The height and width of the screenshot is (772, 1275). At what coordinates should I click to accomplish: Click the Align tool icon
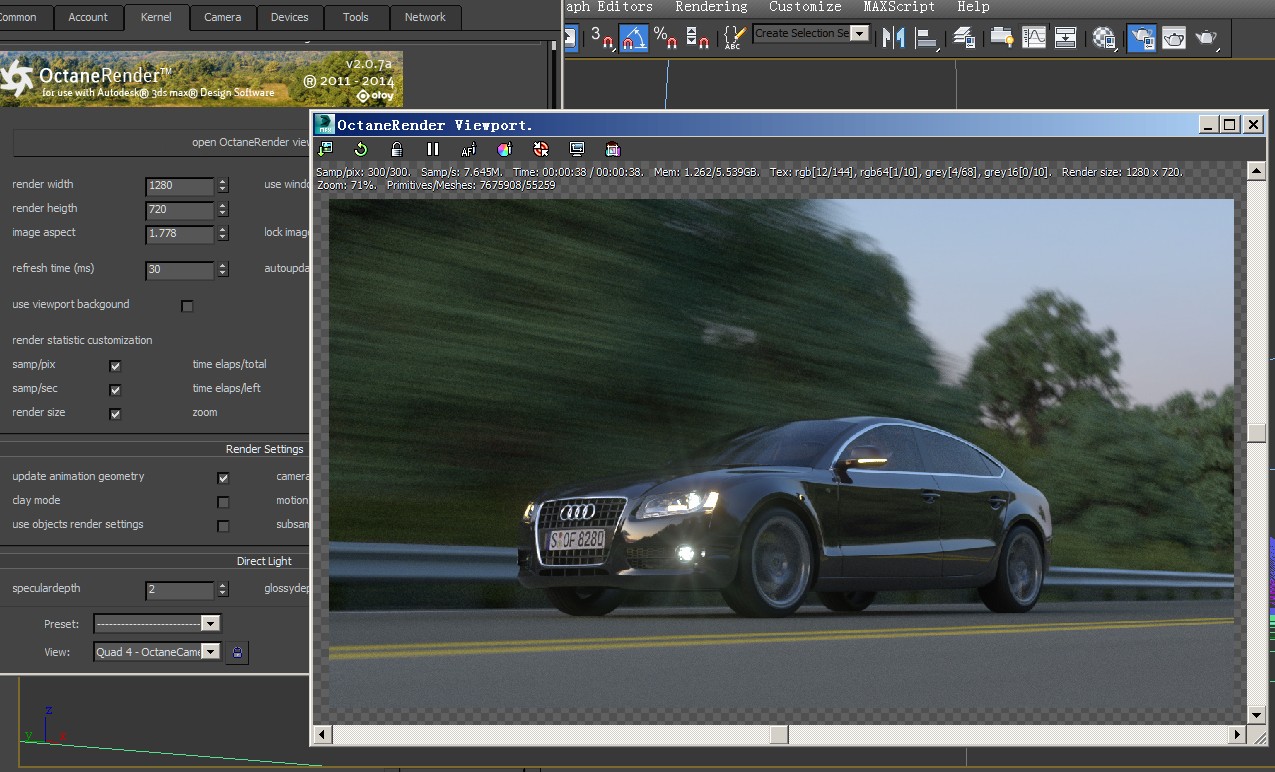click(x=927, y=38)
